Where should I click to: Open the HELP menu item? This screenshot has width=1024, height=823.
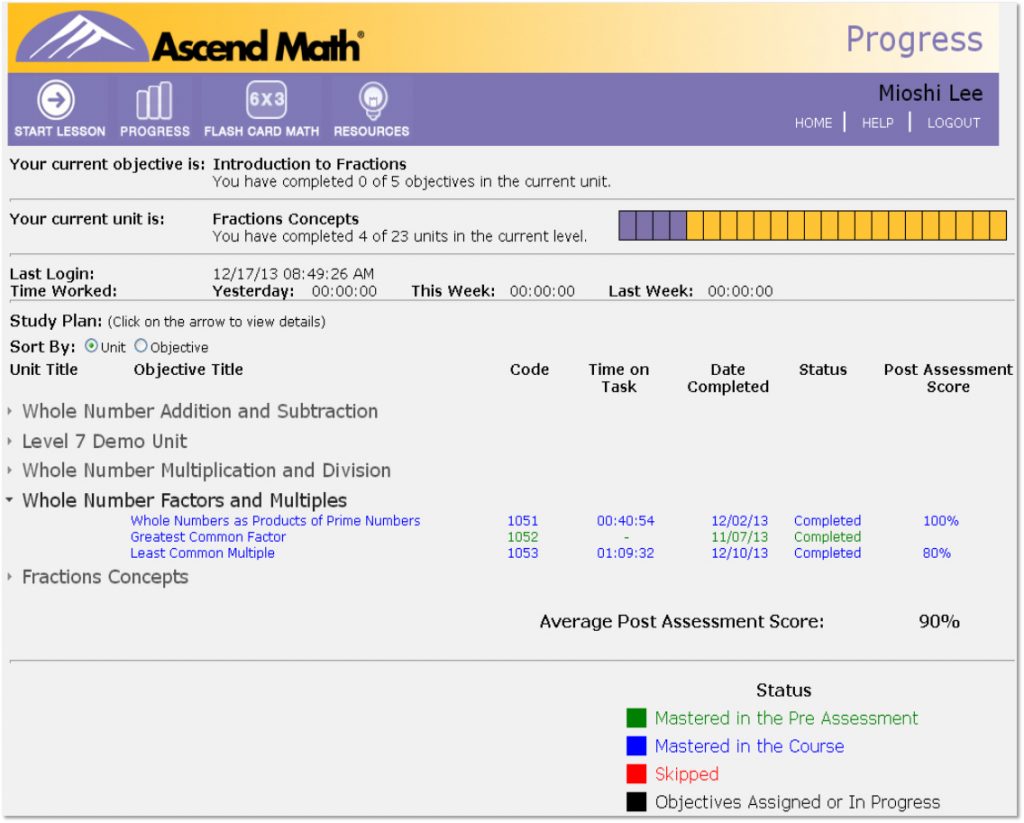877,123
